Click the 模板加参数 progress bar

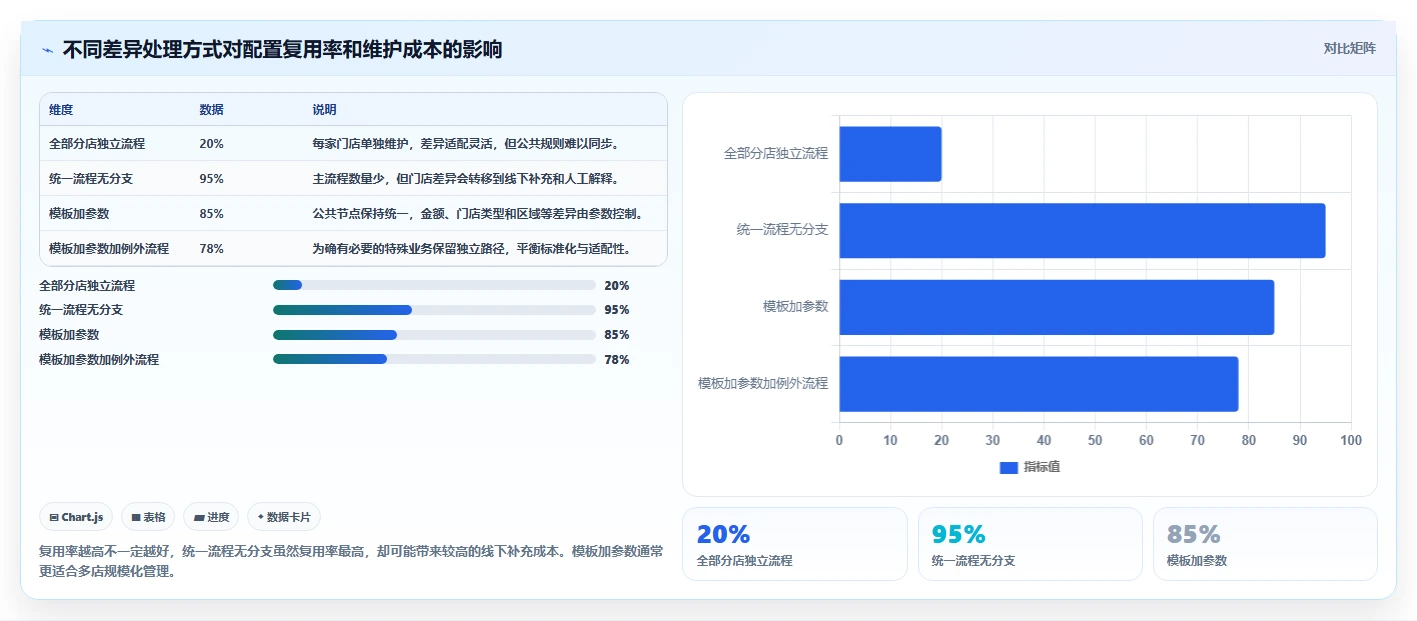tap(434, 335)
